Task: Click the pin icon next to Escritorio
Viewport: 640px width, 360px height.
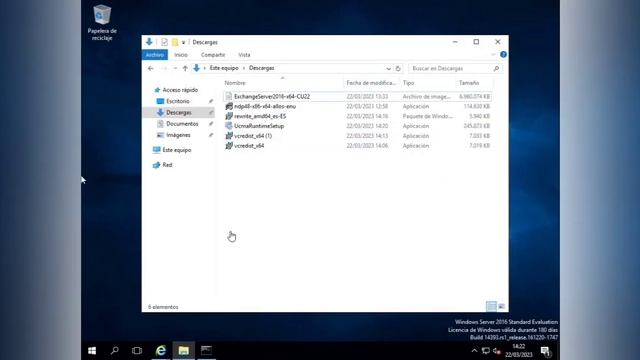Action: click(x=211, y=101)
